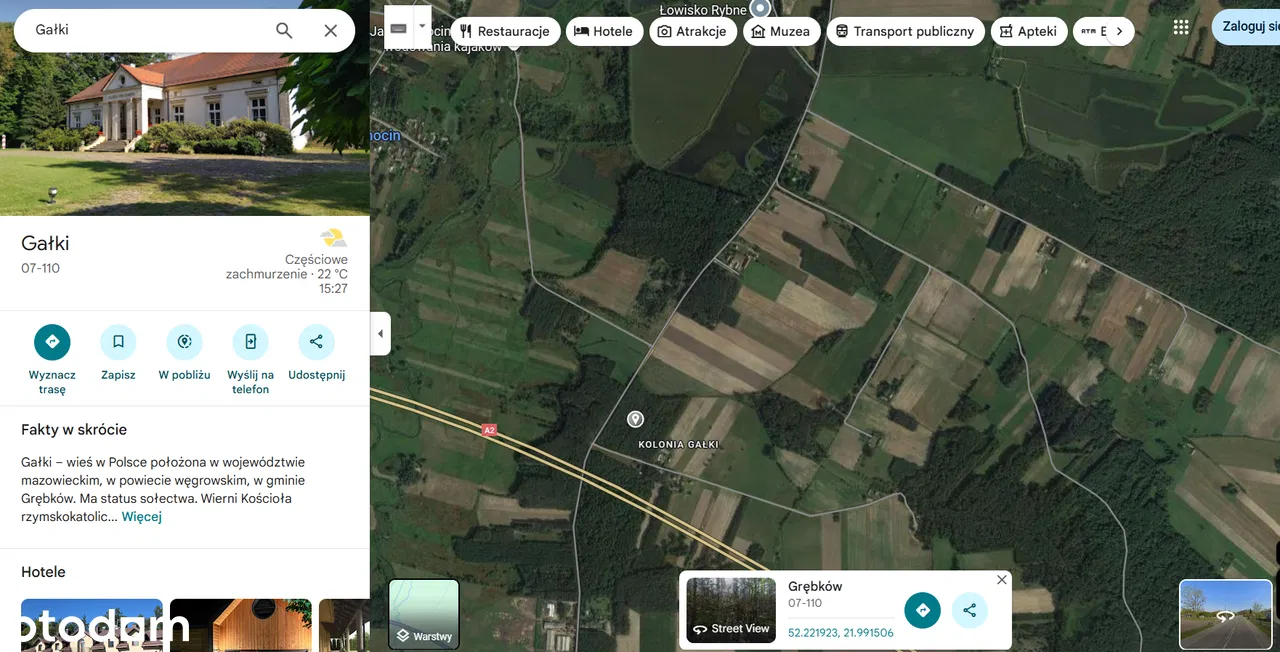The image size is (1280, 652).
Task: Clear the search box with the X icon
Action: click(x=331, y=31)
